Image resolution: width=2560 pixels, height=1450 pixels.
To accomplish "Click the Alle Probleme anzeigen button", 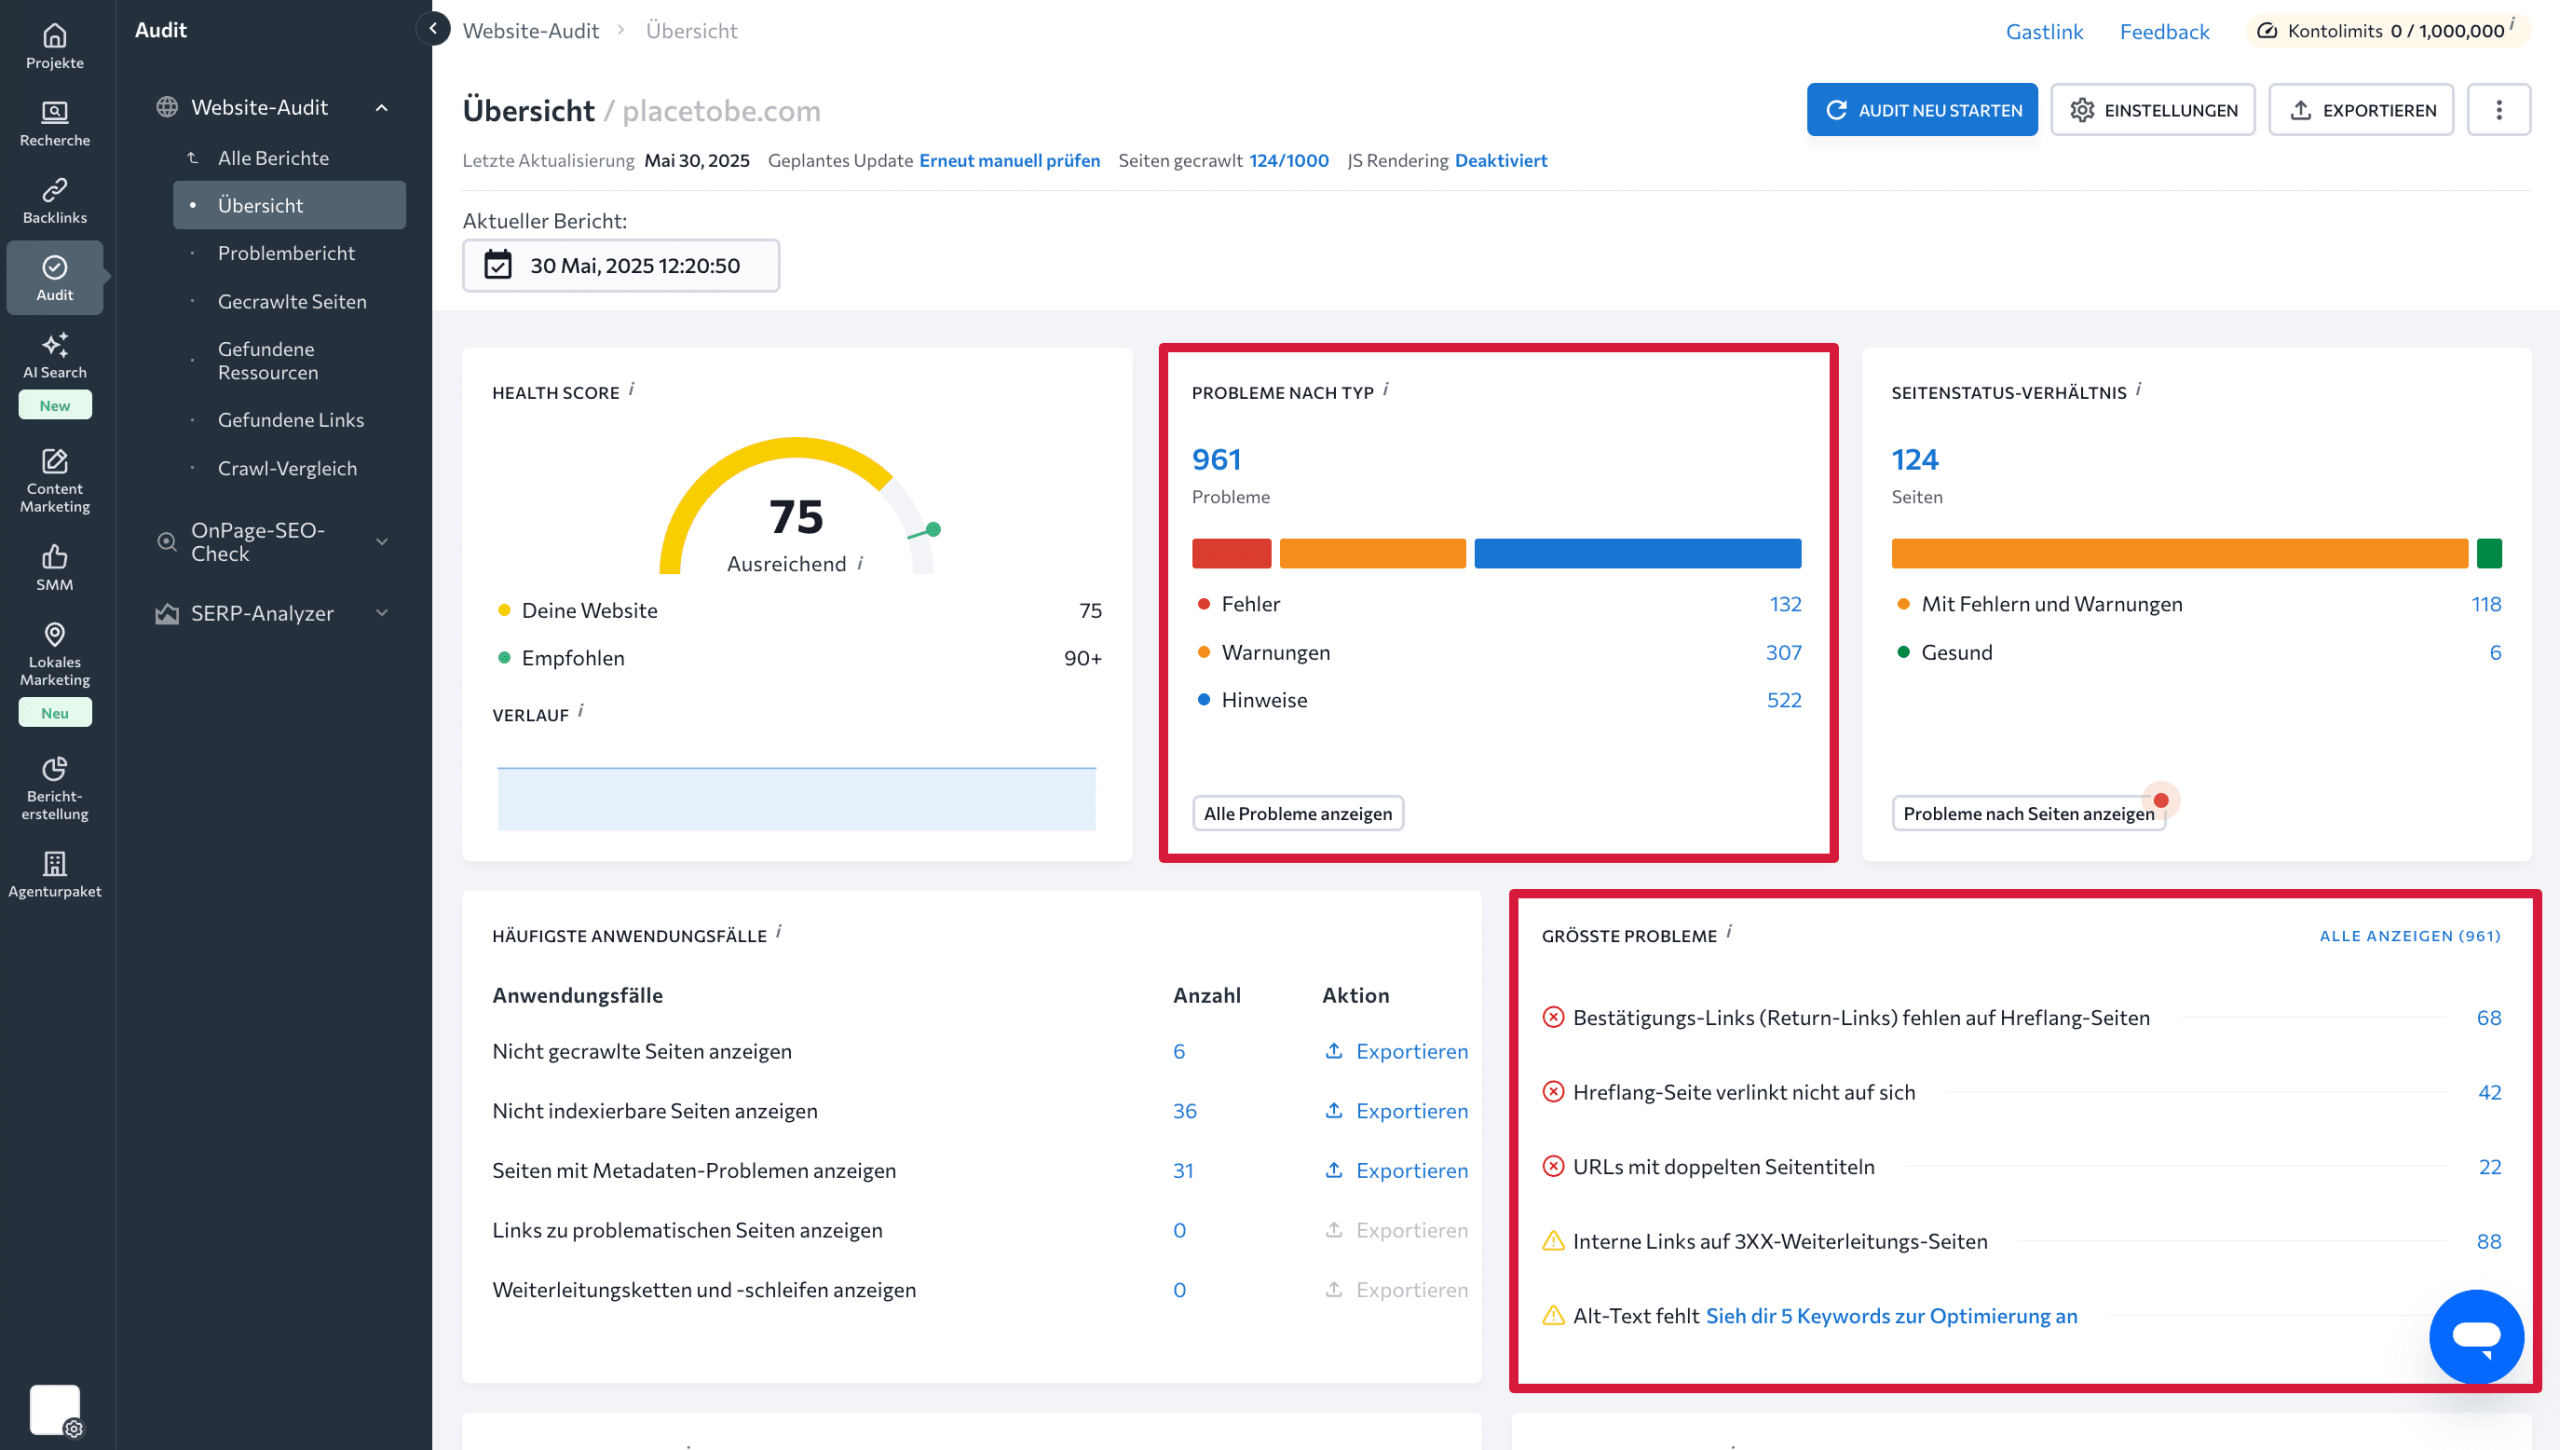I will tap(1297, 814).
